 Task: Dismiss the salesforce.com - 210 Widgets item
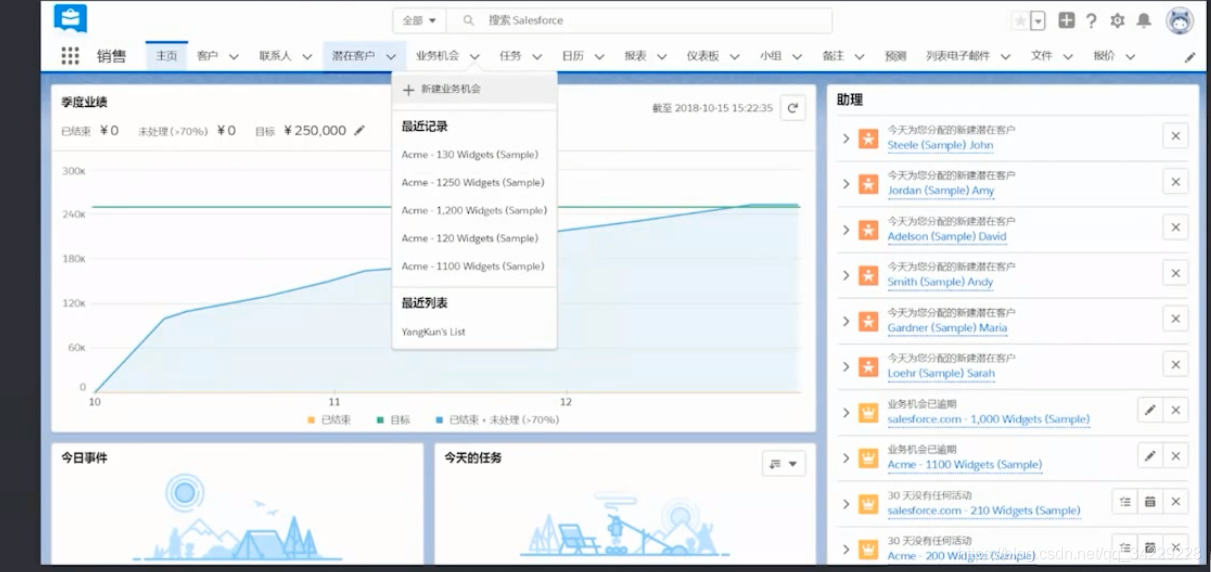pyautogui.click(x=1175, y=501)
